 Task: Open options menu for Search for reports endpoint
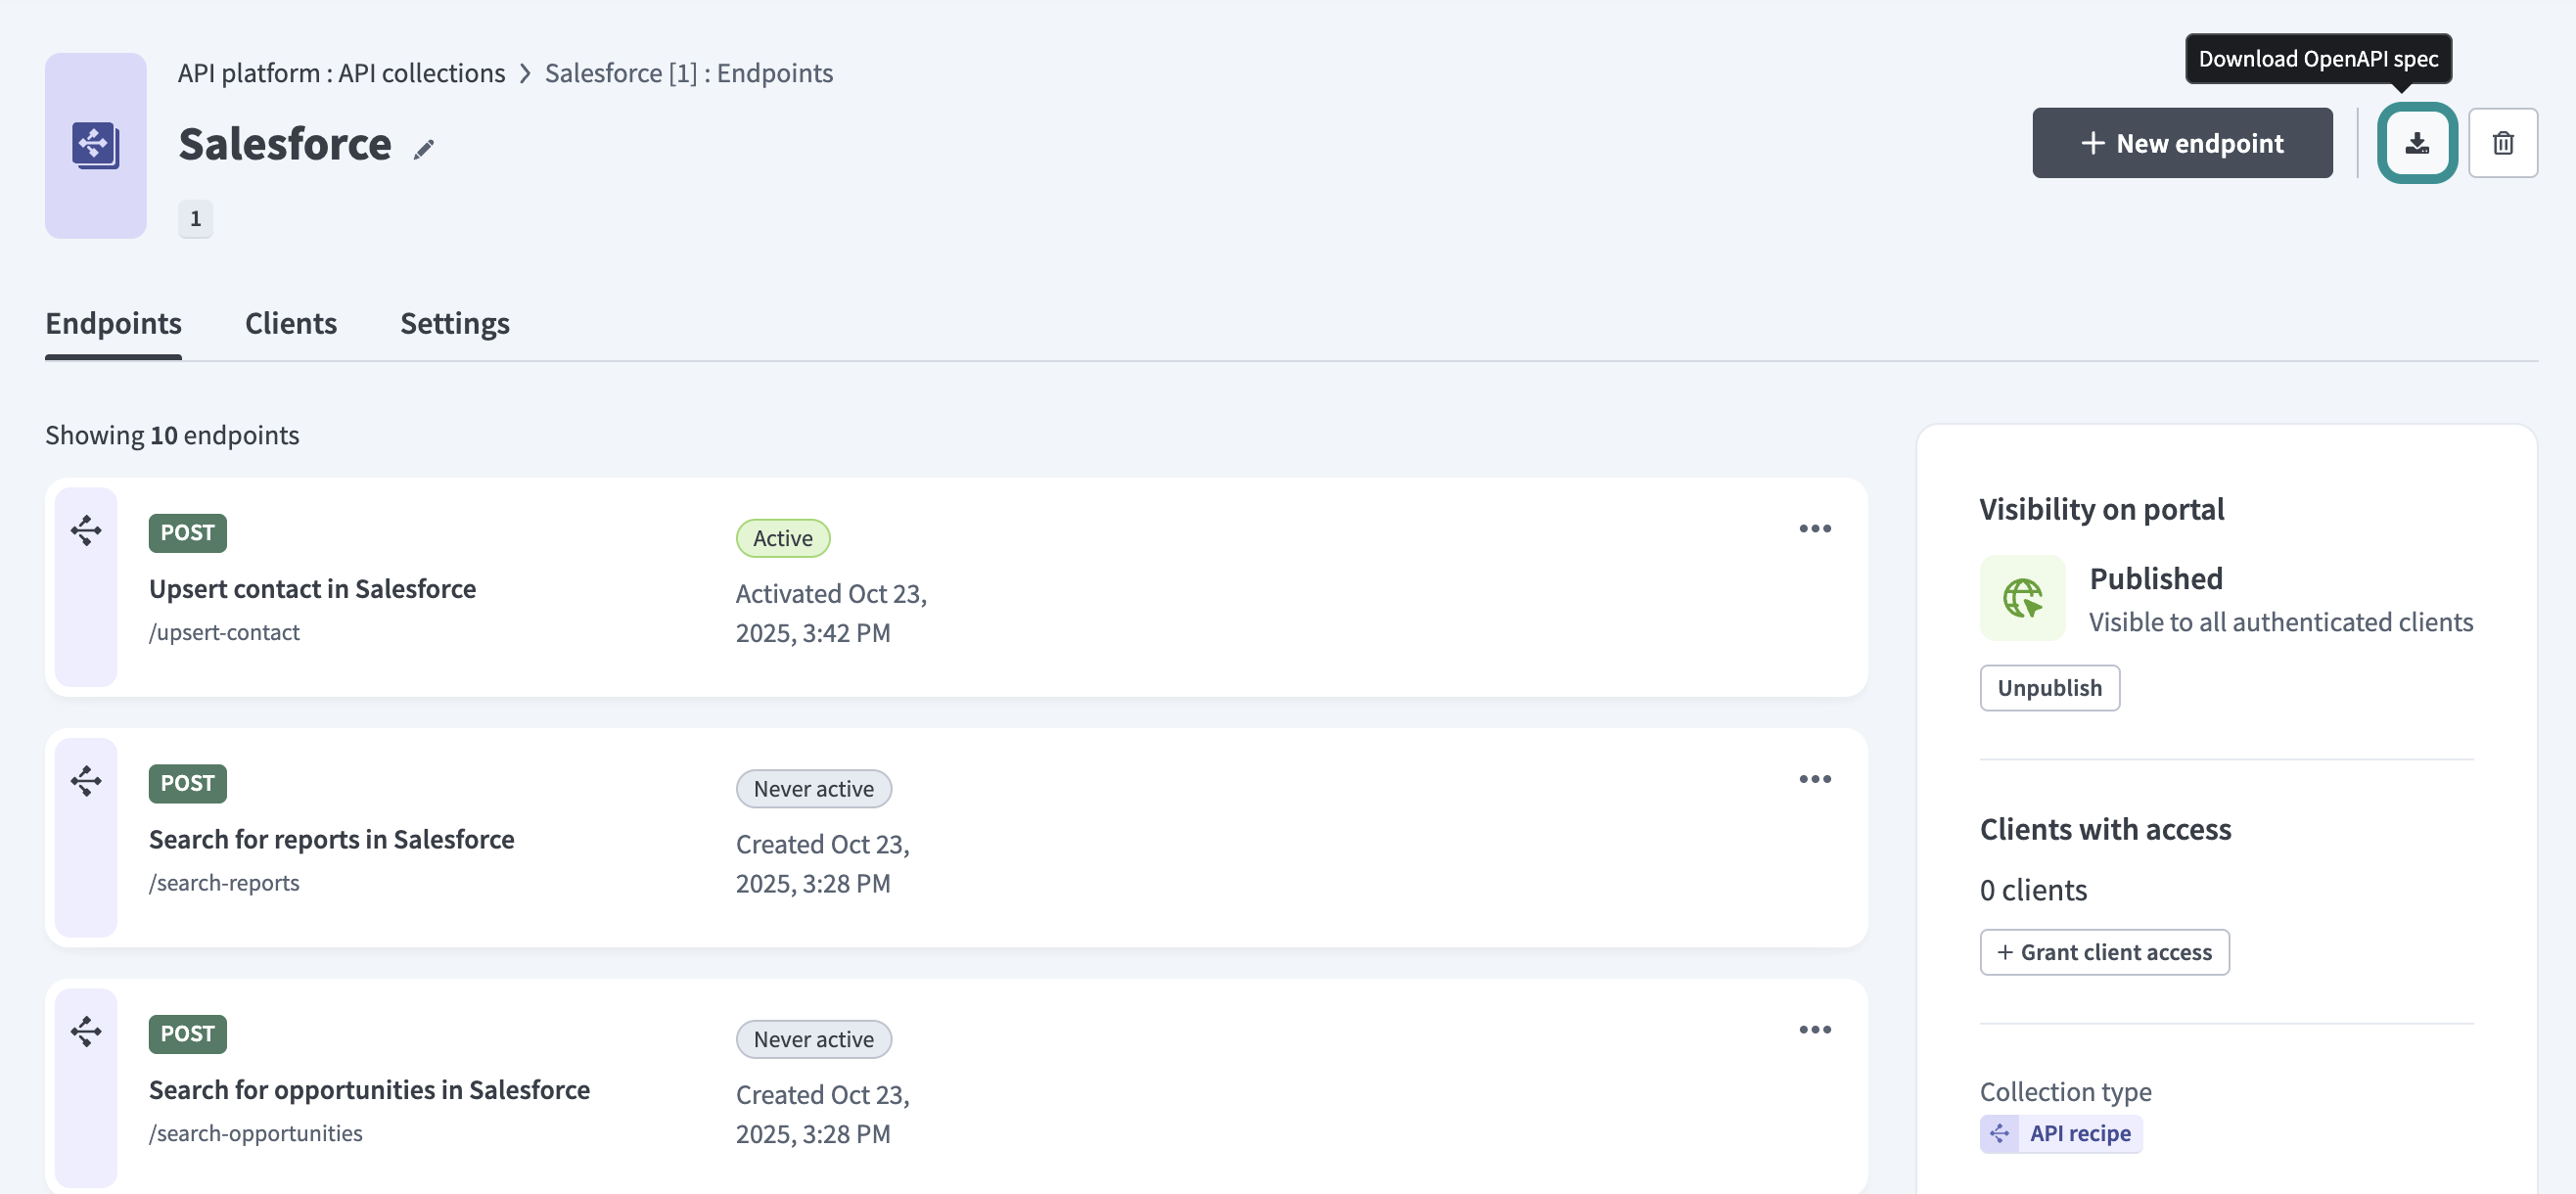click(x=1814, y=778)
